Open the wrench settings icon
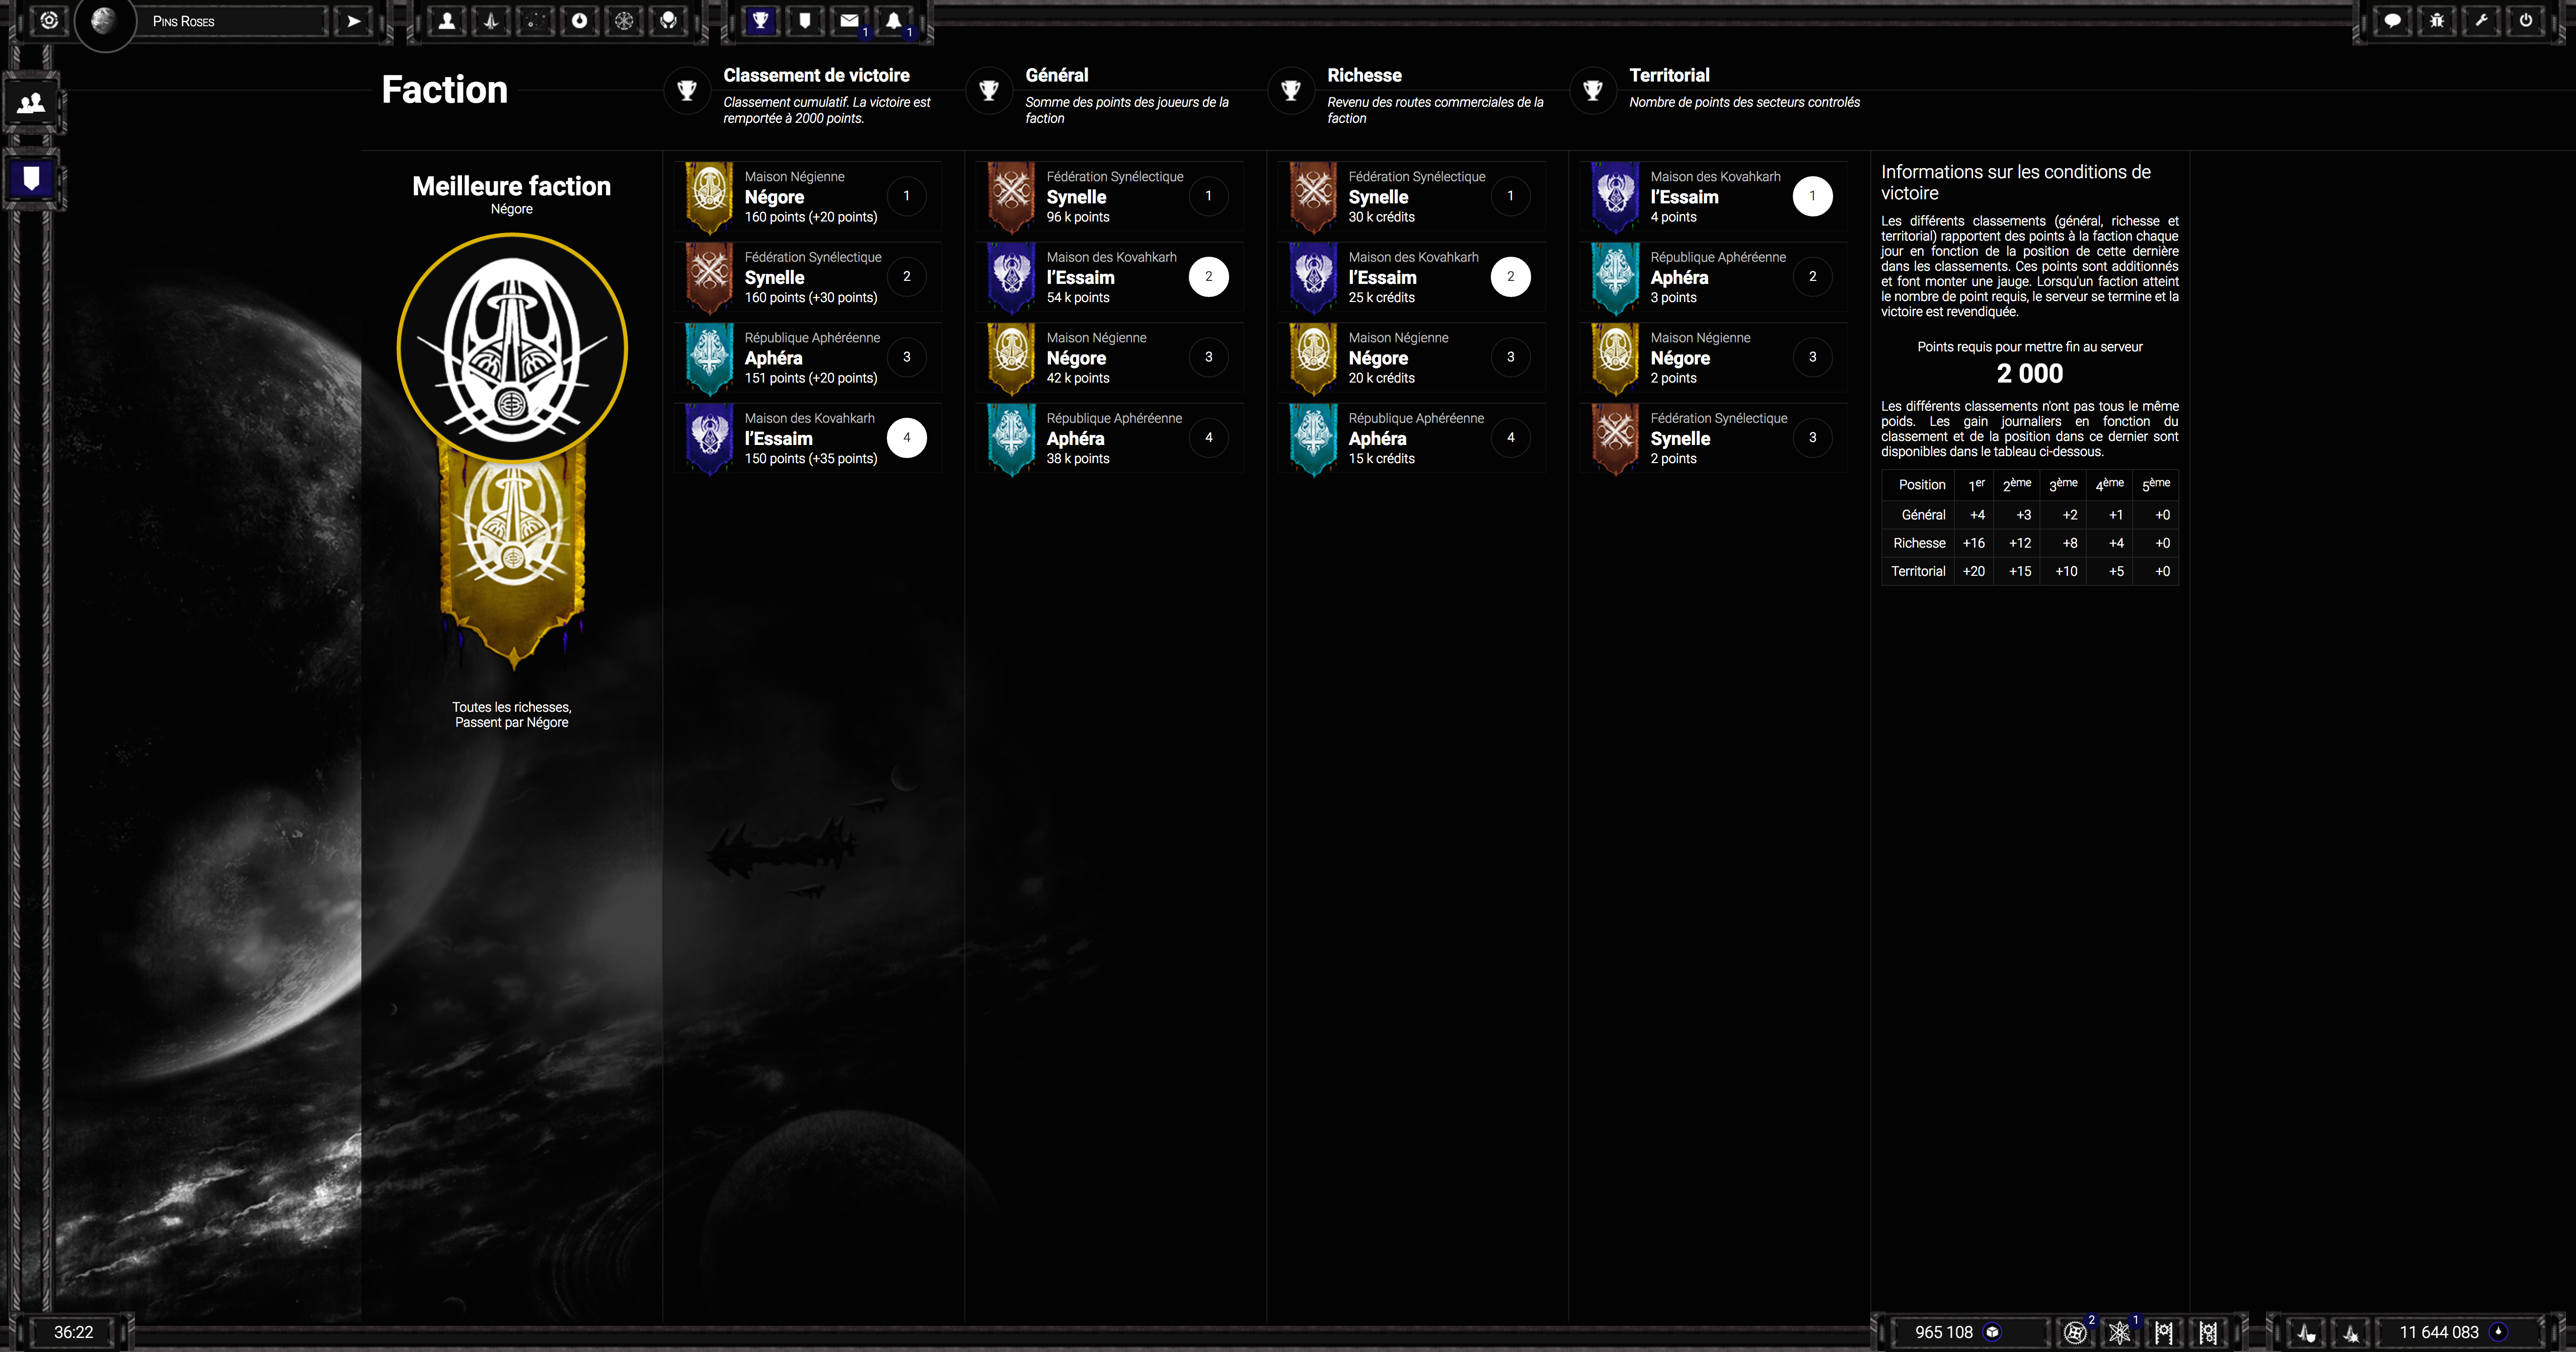This screenshot has height=1352, width=2576. click(2481, 20)
